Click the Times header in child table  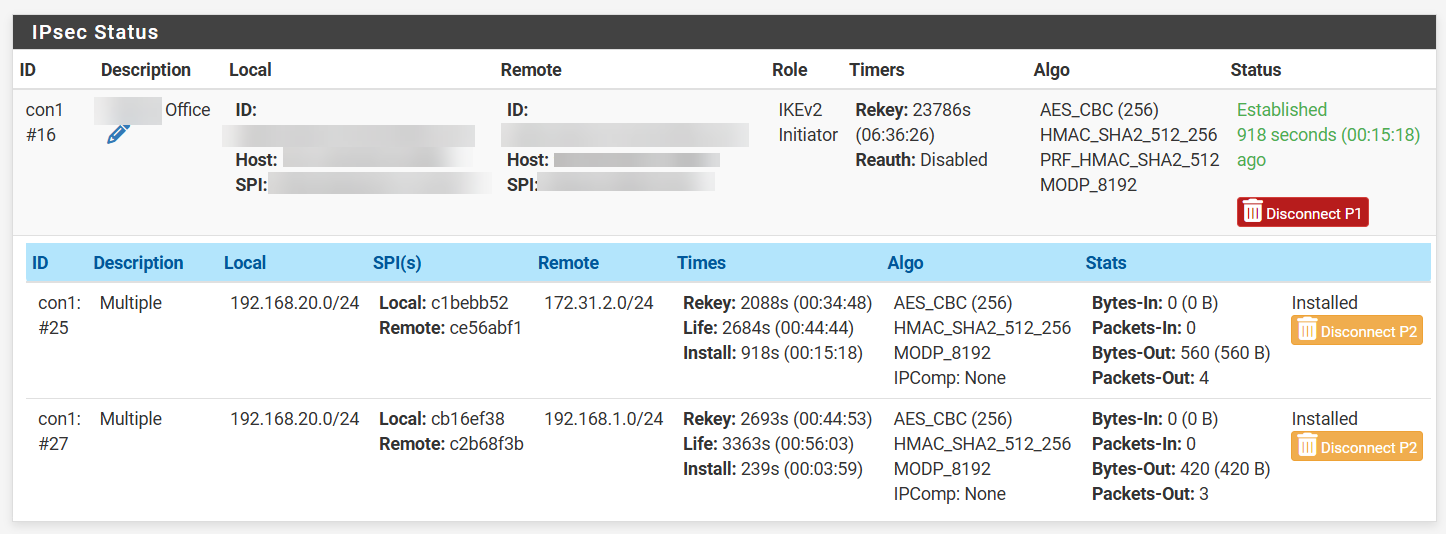(x=701, y=263)
